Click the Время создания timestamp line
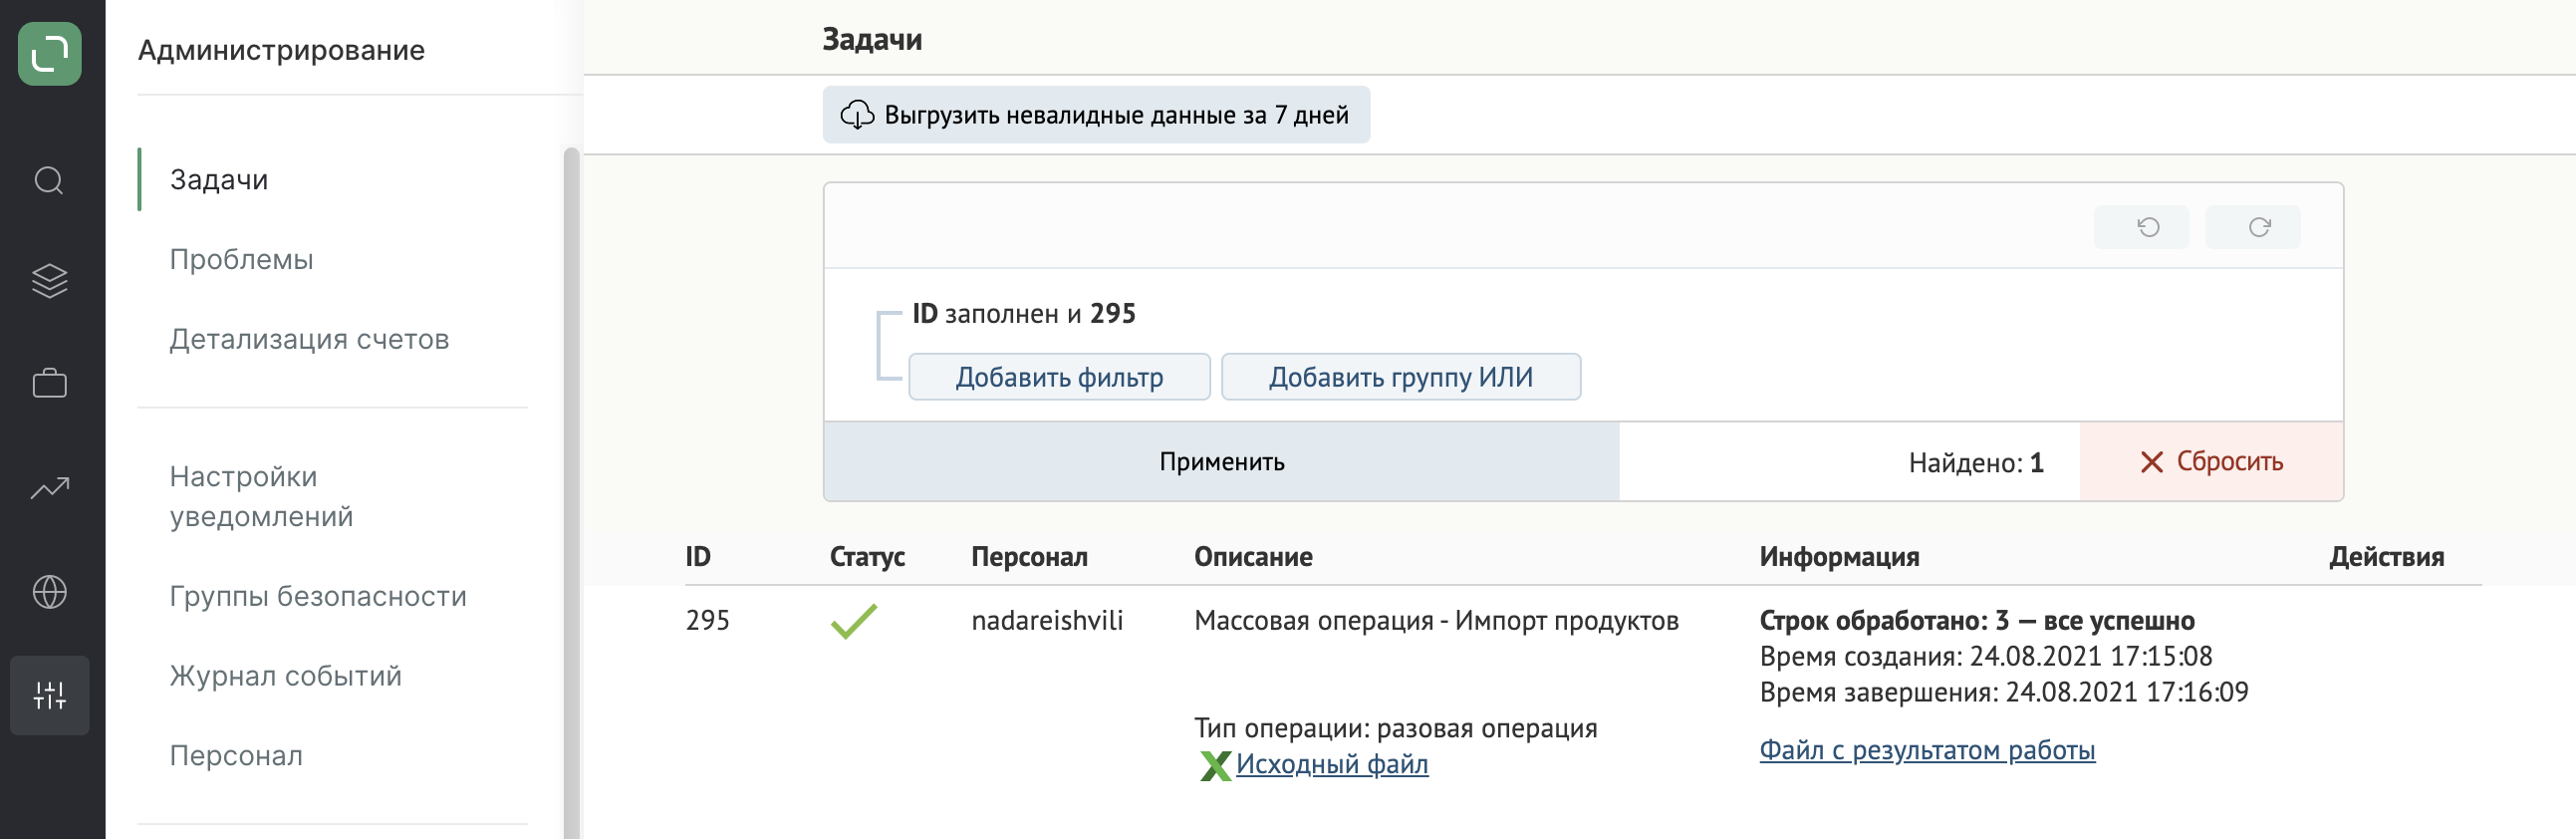This screenshot has height=839, width=2576. (x=1985, y=657)
